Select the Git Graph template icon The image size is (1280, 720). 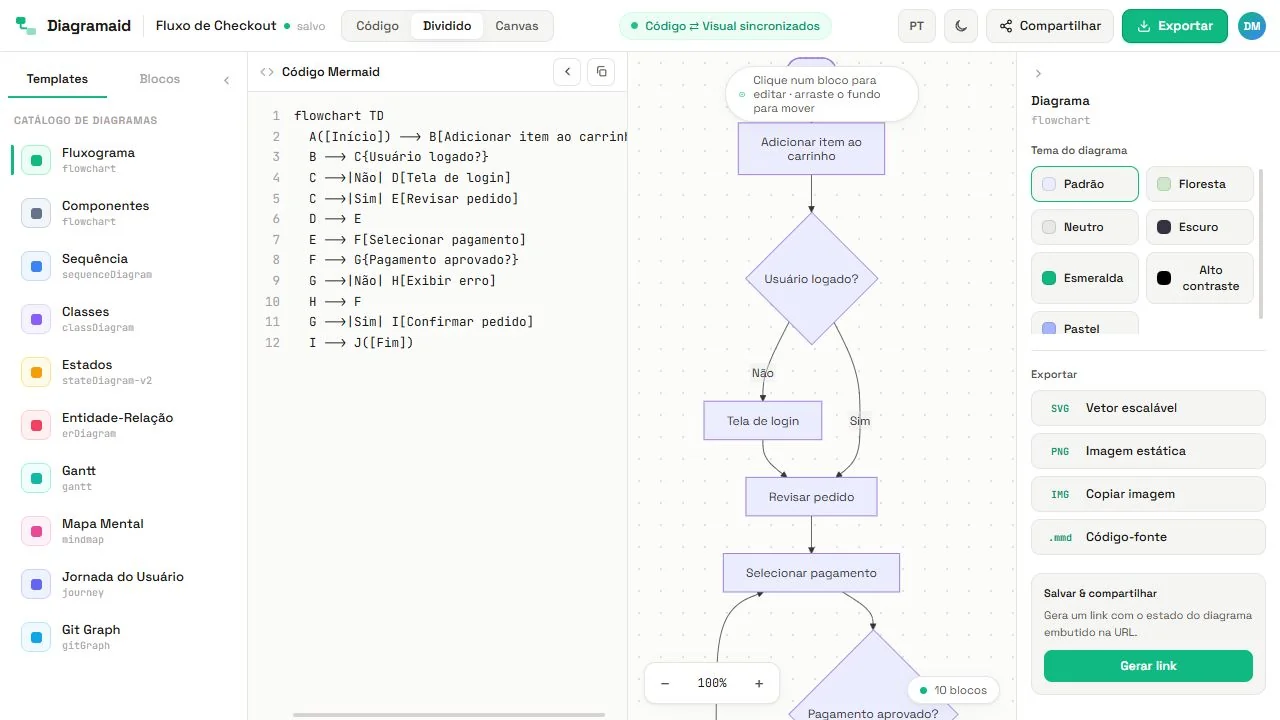(x=36, y=637)
